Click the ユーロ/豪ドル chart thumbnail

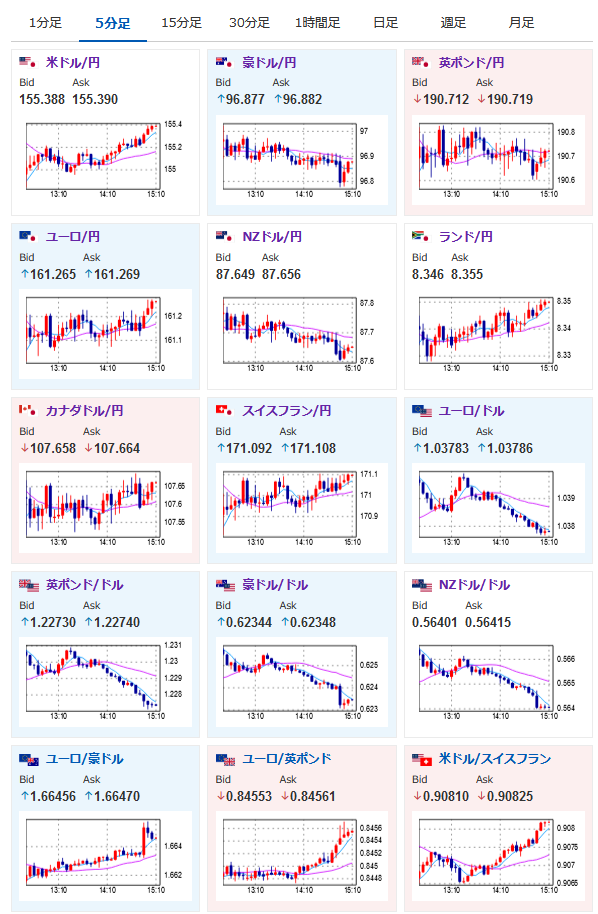point(105,856)
